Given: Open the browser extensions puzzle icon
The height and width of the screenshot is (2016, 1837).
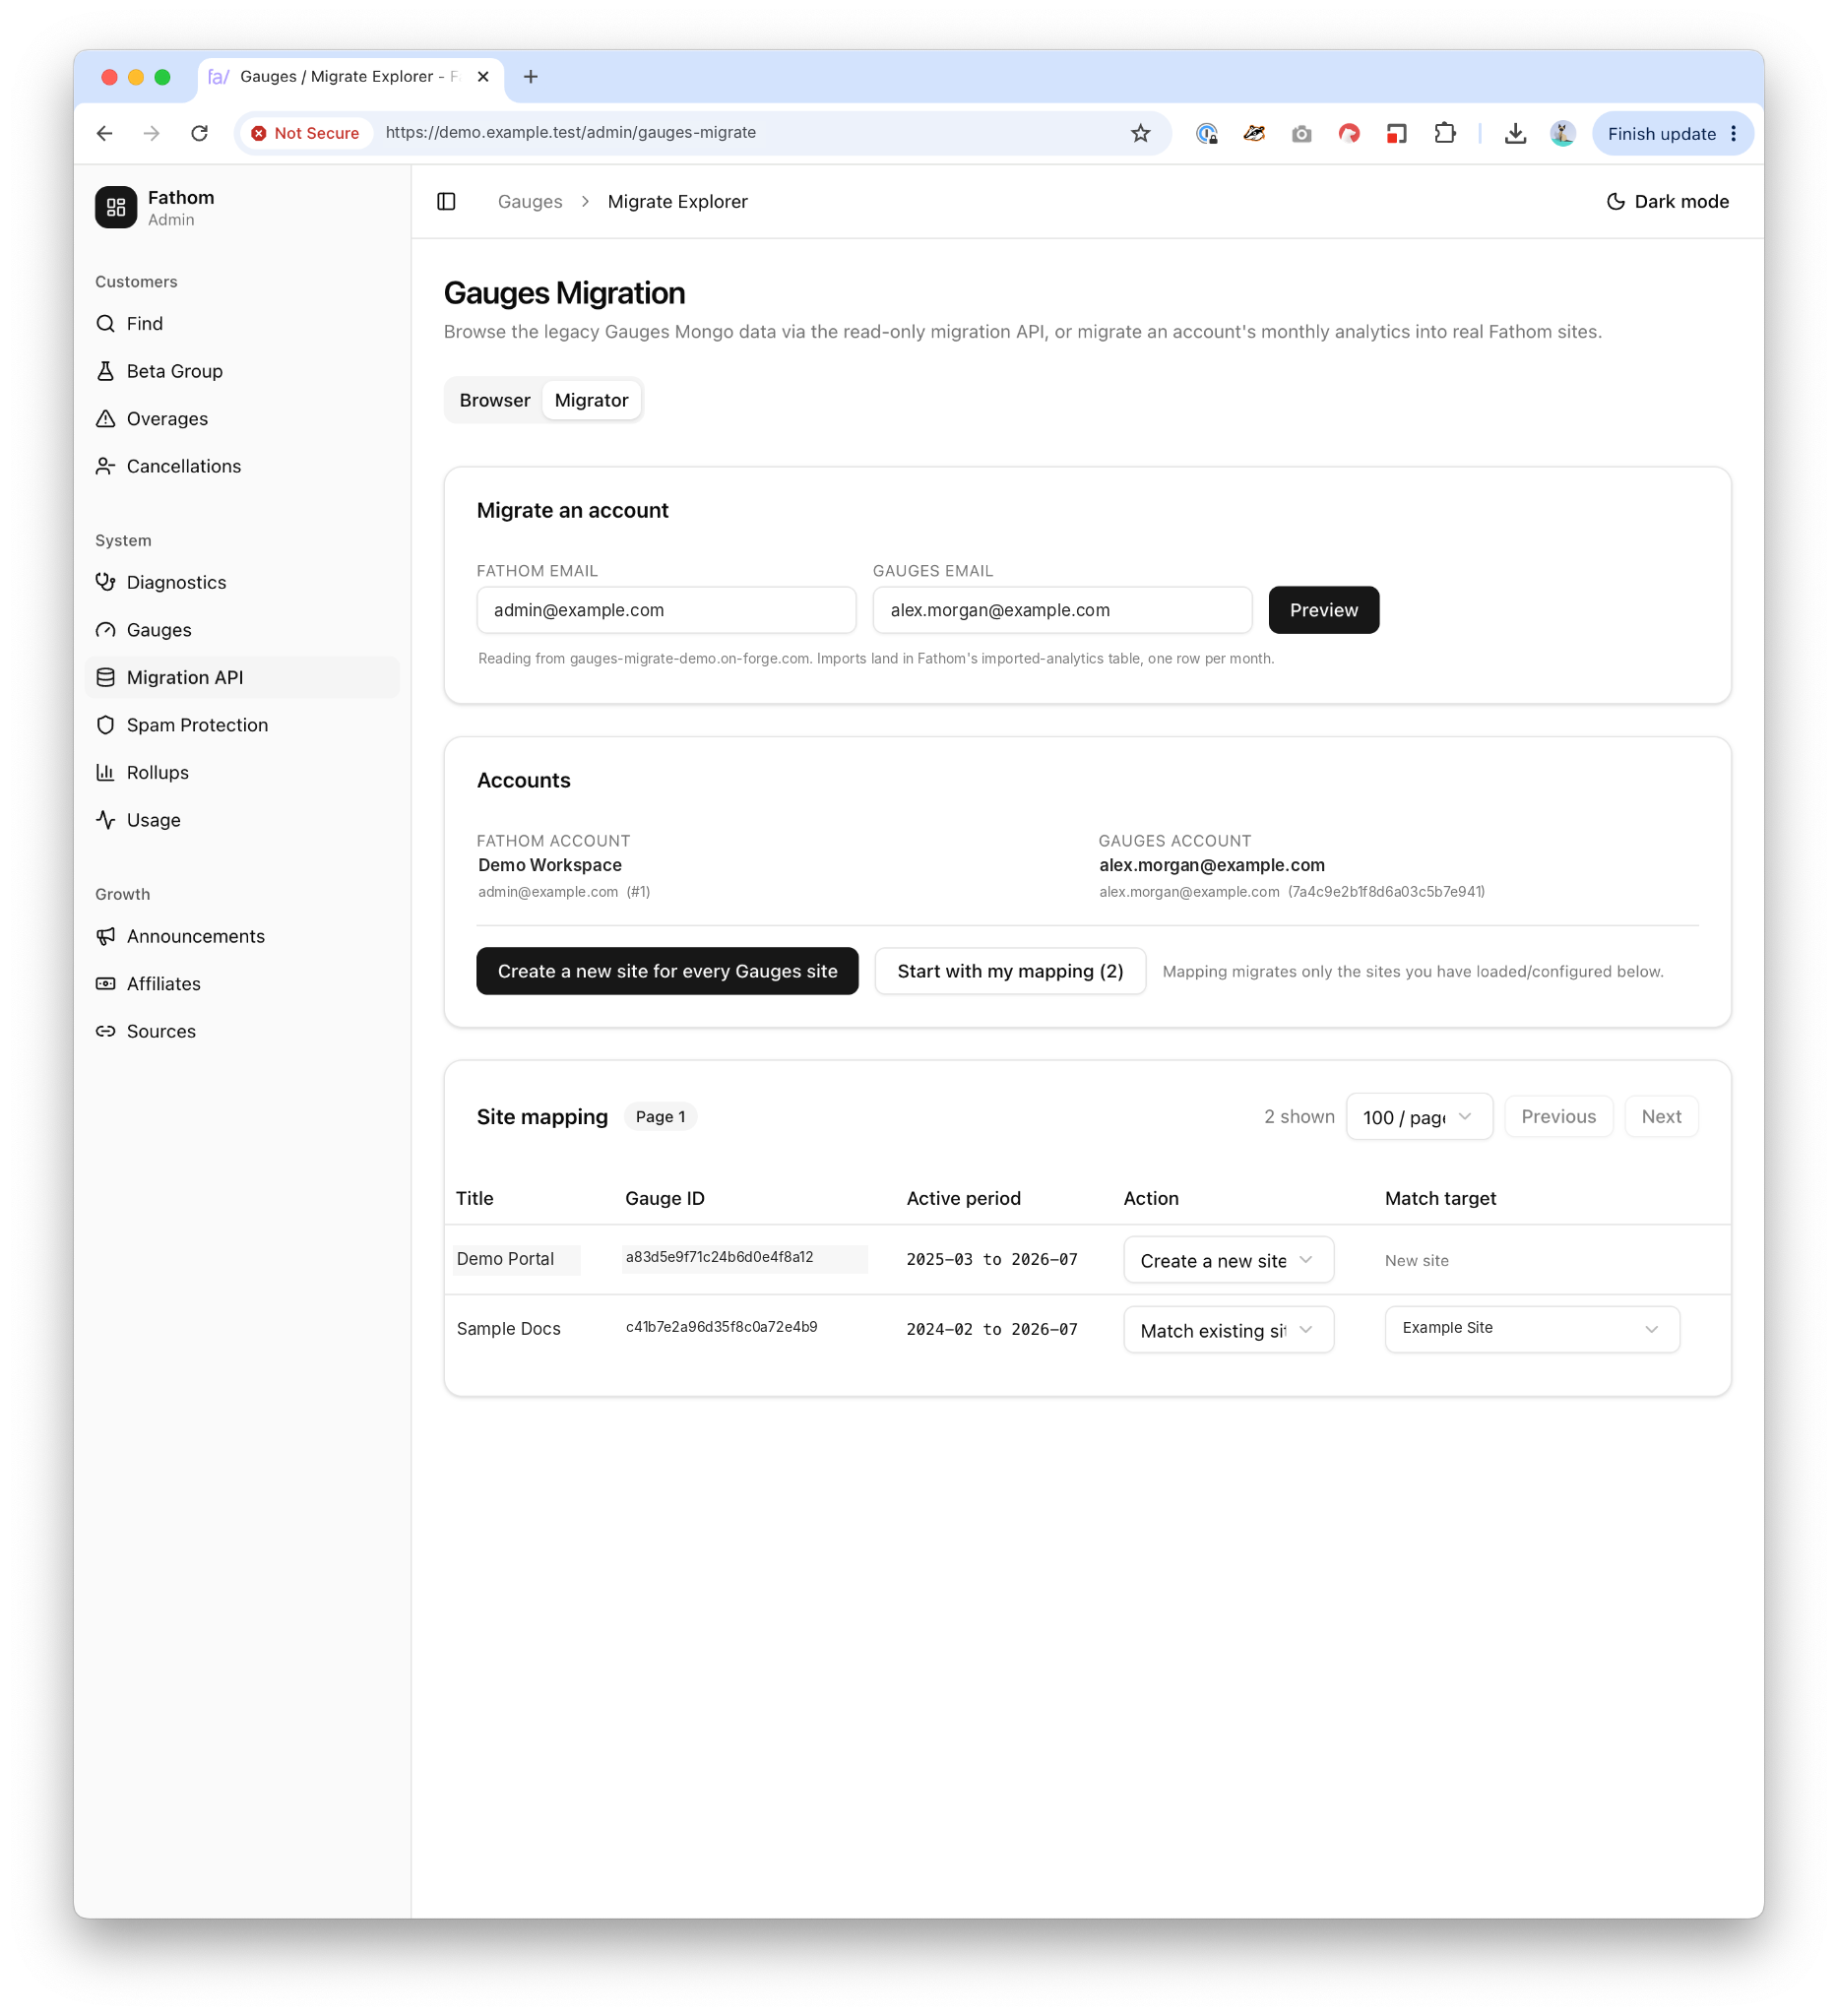Looking at the screenshot, I should (x=1445, y=133).
